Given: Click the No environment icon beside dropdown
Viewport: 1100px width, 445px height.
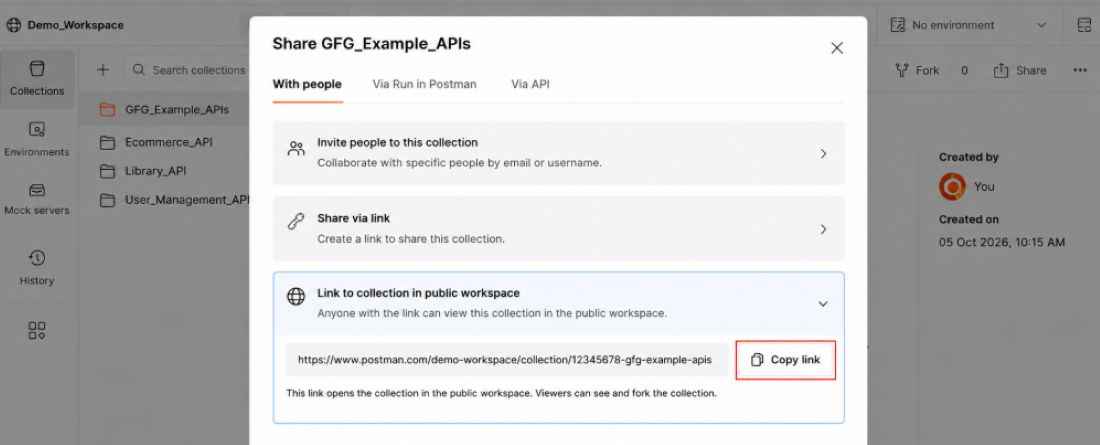Looking at the screenshot, I should pyautogui.click(x=897, y=25).
